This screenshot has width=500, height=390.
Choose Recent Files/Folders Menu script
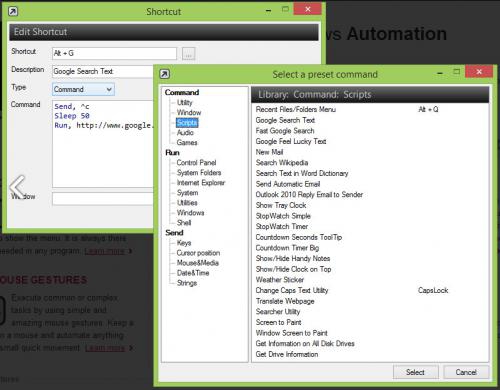296,109
